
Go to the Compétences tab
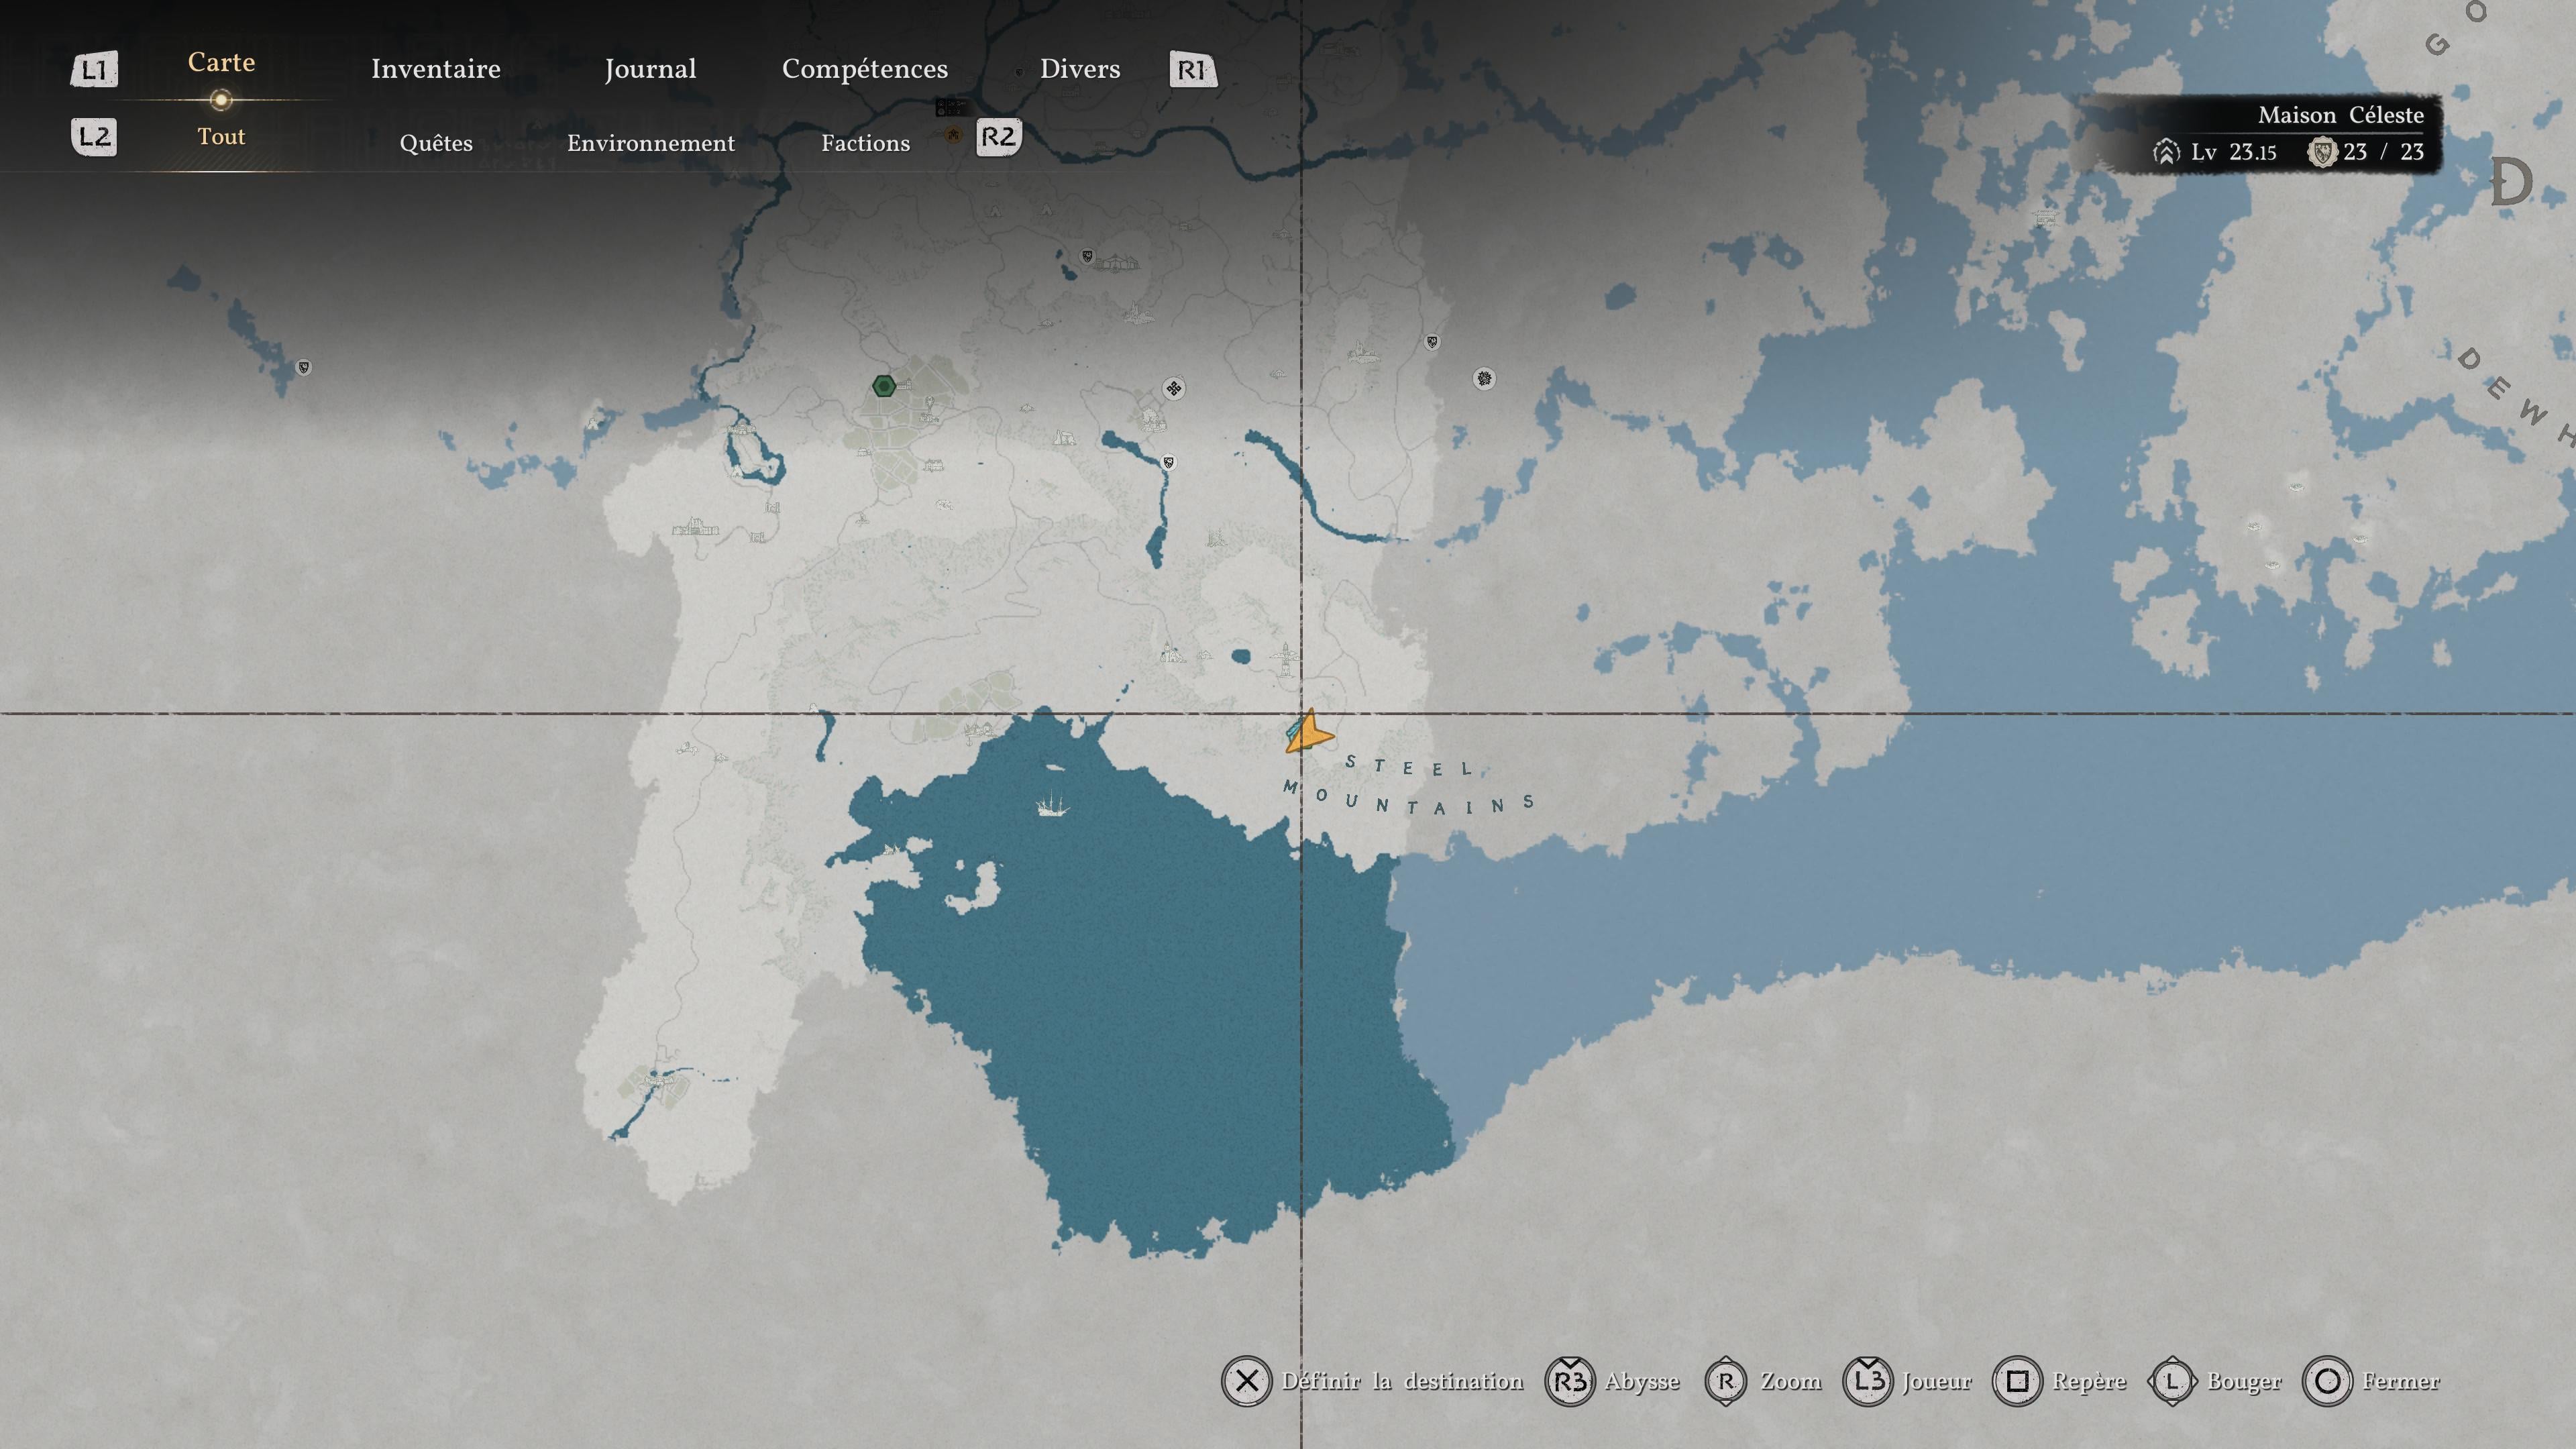[x=865, y=69]
